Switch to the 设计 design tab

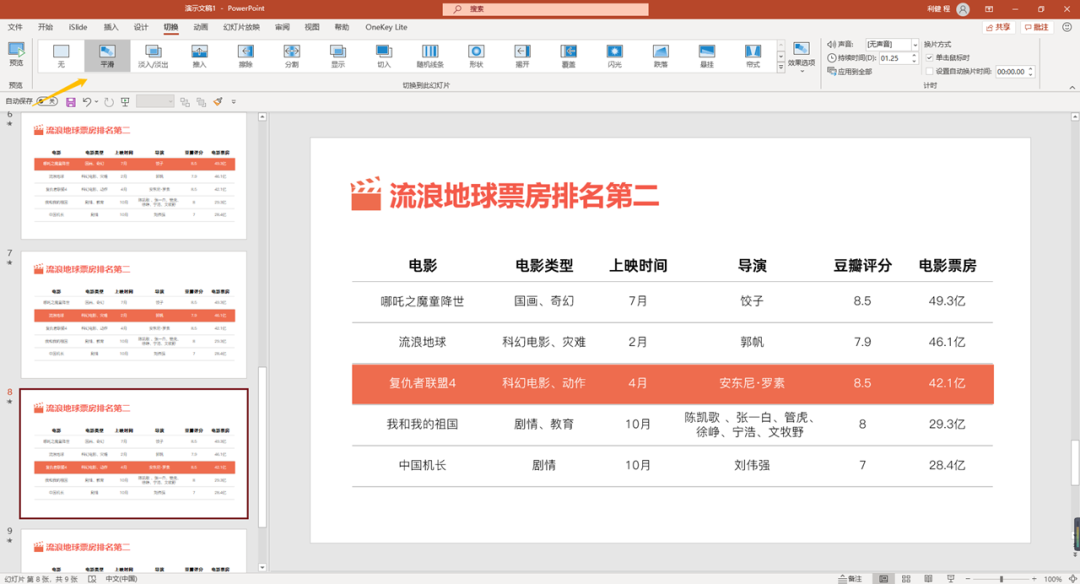coord(141,27)
